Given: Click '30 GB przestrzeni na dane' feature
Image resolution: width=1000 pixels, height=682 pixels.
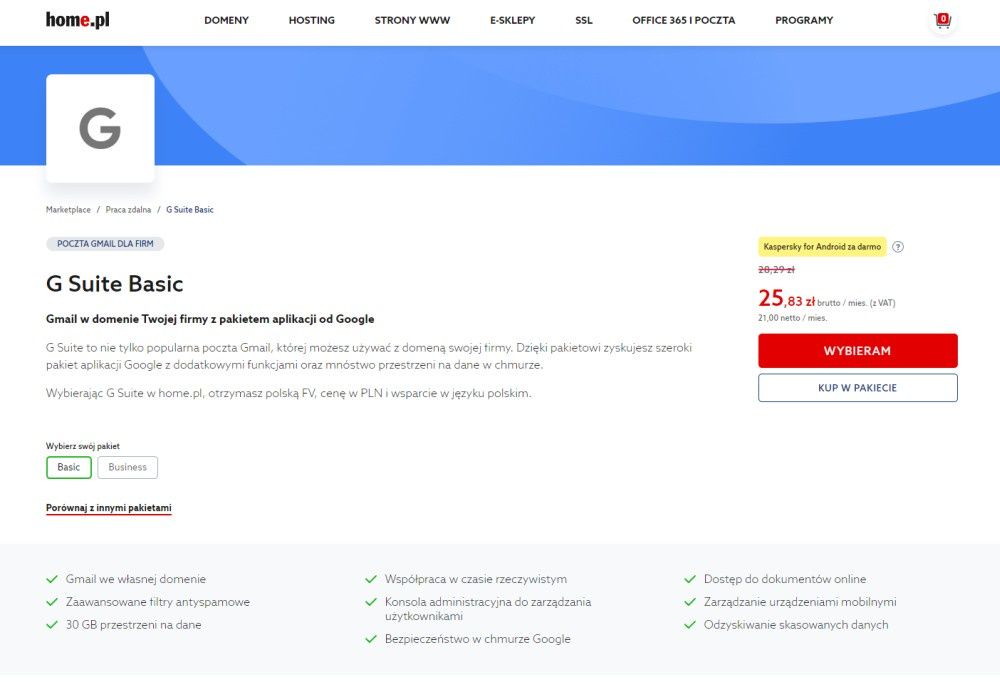Looking at the screenshot, I should [x=133, y=625].
